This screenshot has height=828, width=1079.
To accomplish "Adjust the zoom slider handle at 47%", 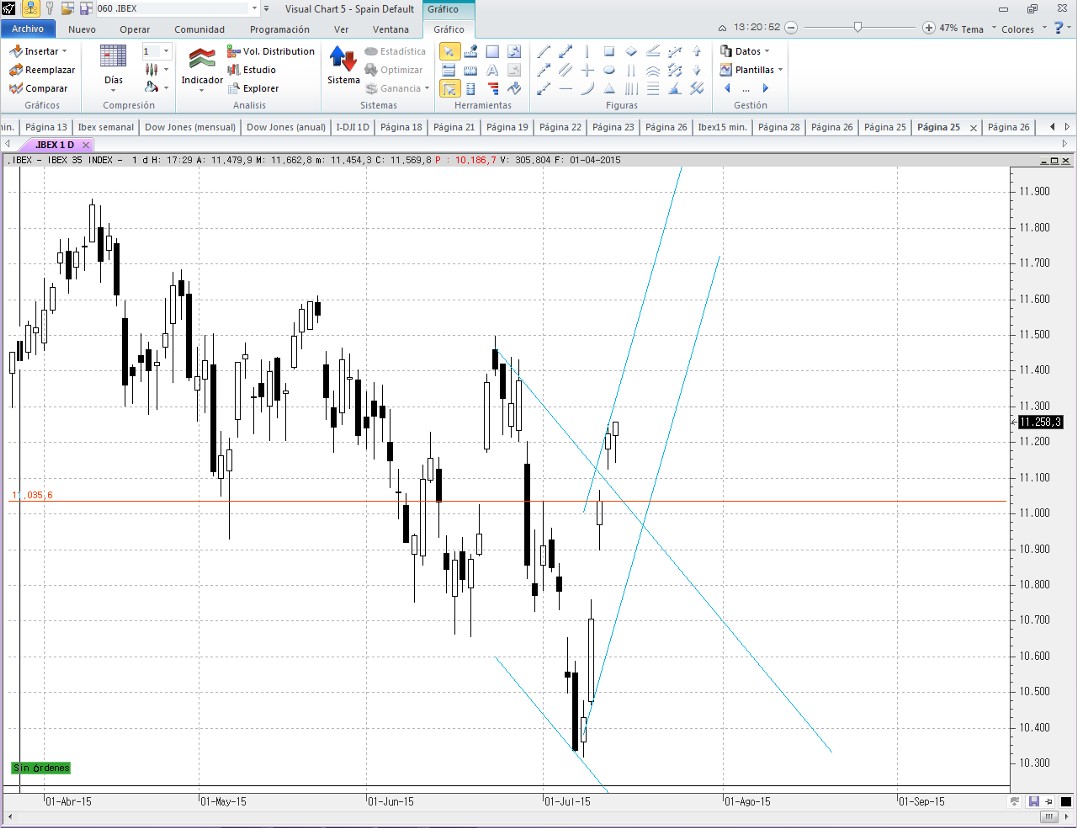I will coord(857,28).
